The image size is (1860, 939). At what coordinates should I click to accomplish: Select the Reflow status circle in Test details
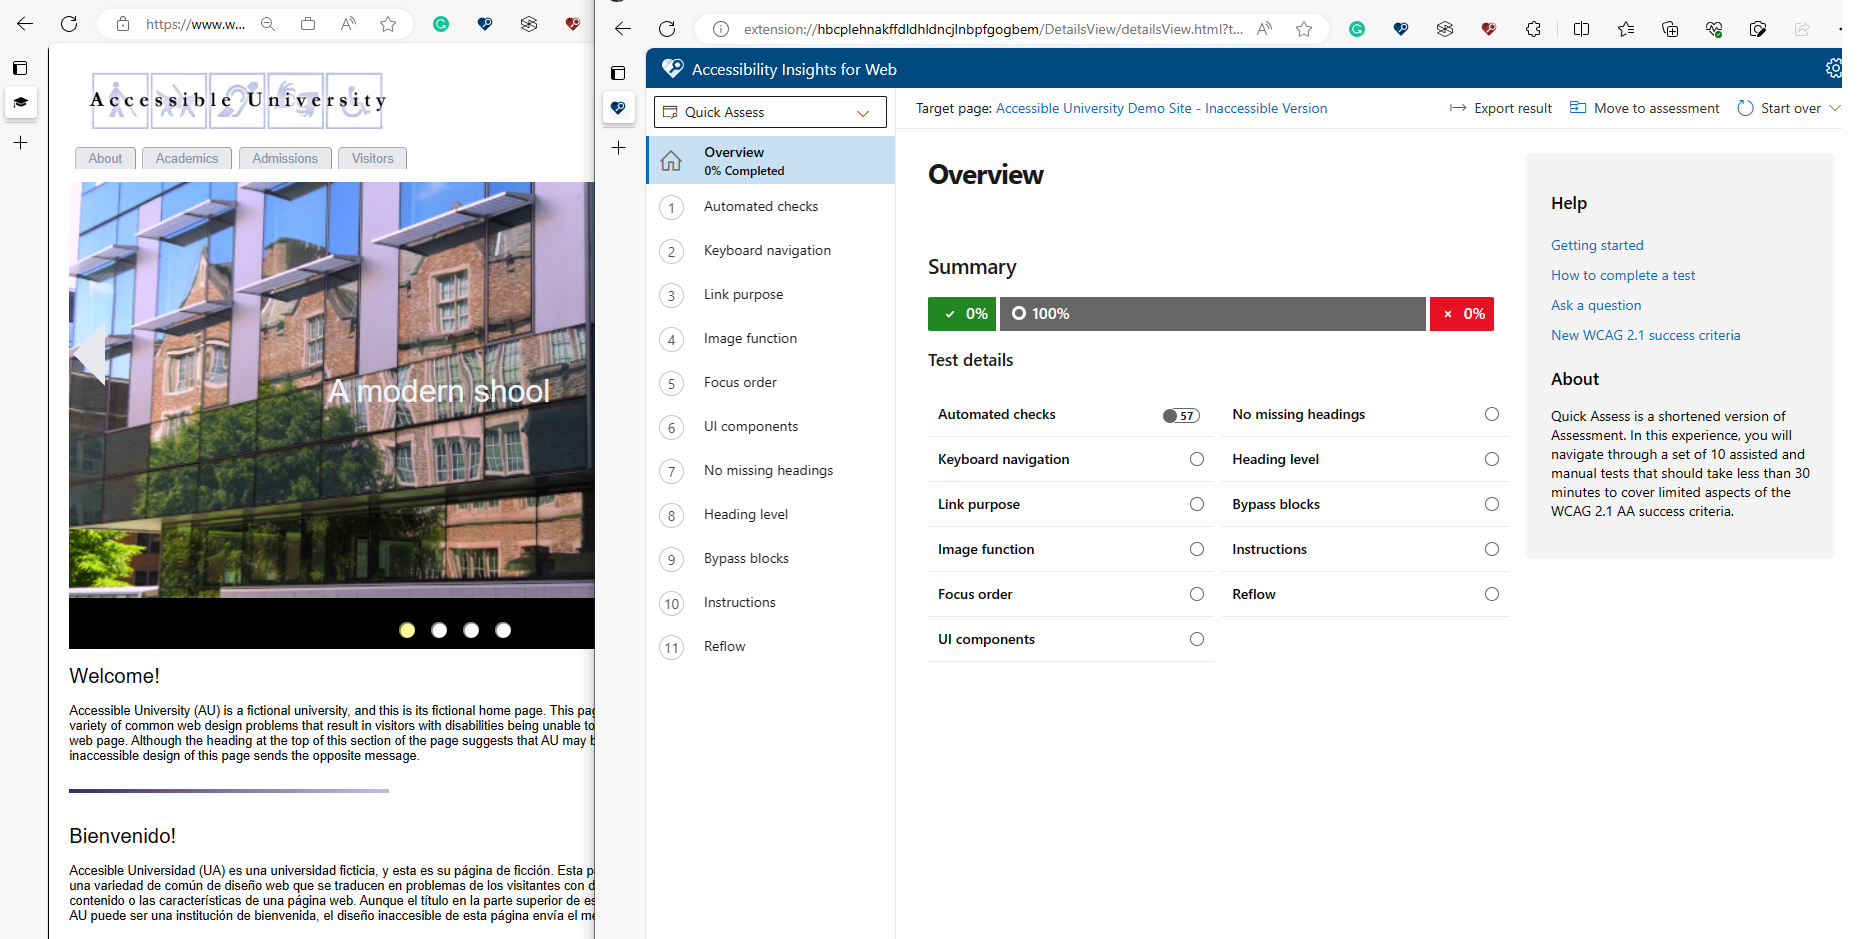click(1492, 594)
